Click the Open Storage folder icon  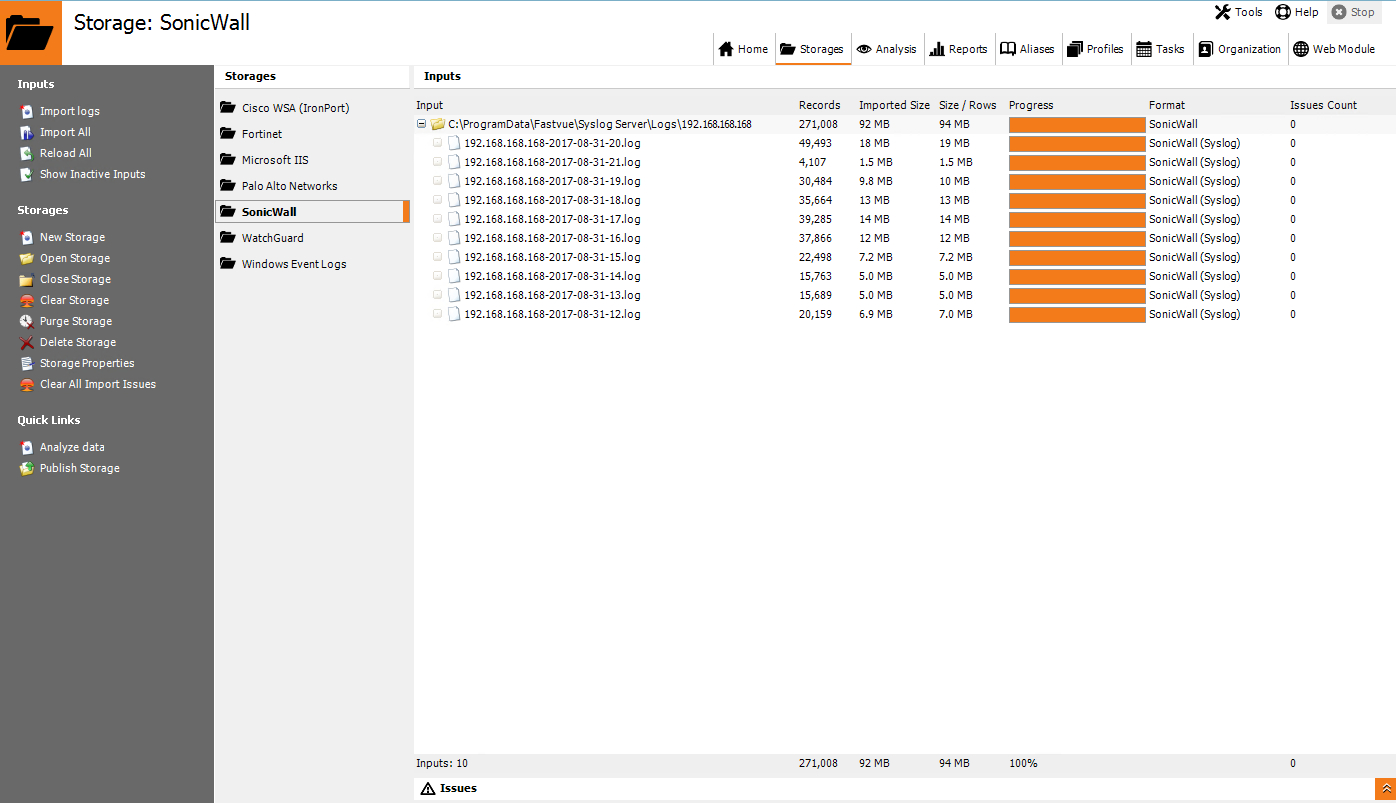pos(27,258)
